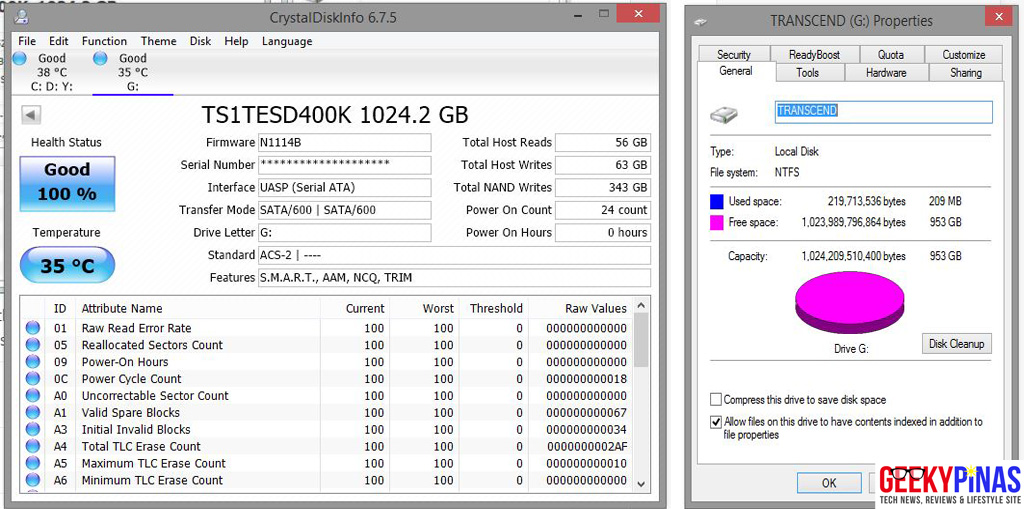Viewport: 1024px width, 509px height.
Task: Switch to the Hardware tab
Action: (886, 73)
